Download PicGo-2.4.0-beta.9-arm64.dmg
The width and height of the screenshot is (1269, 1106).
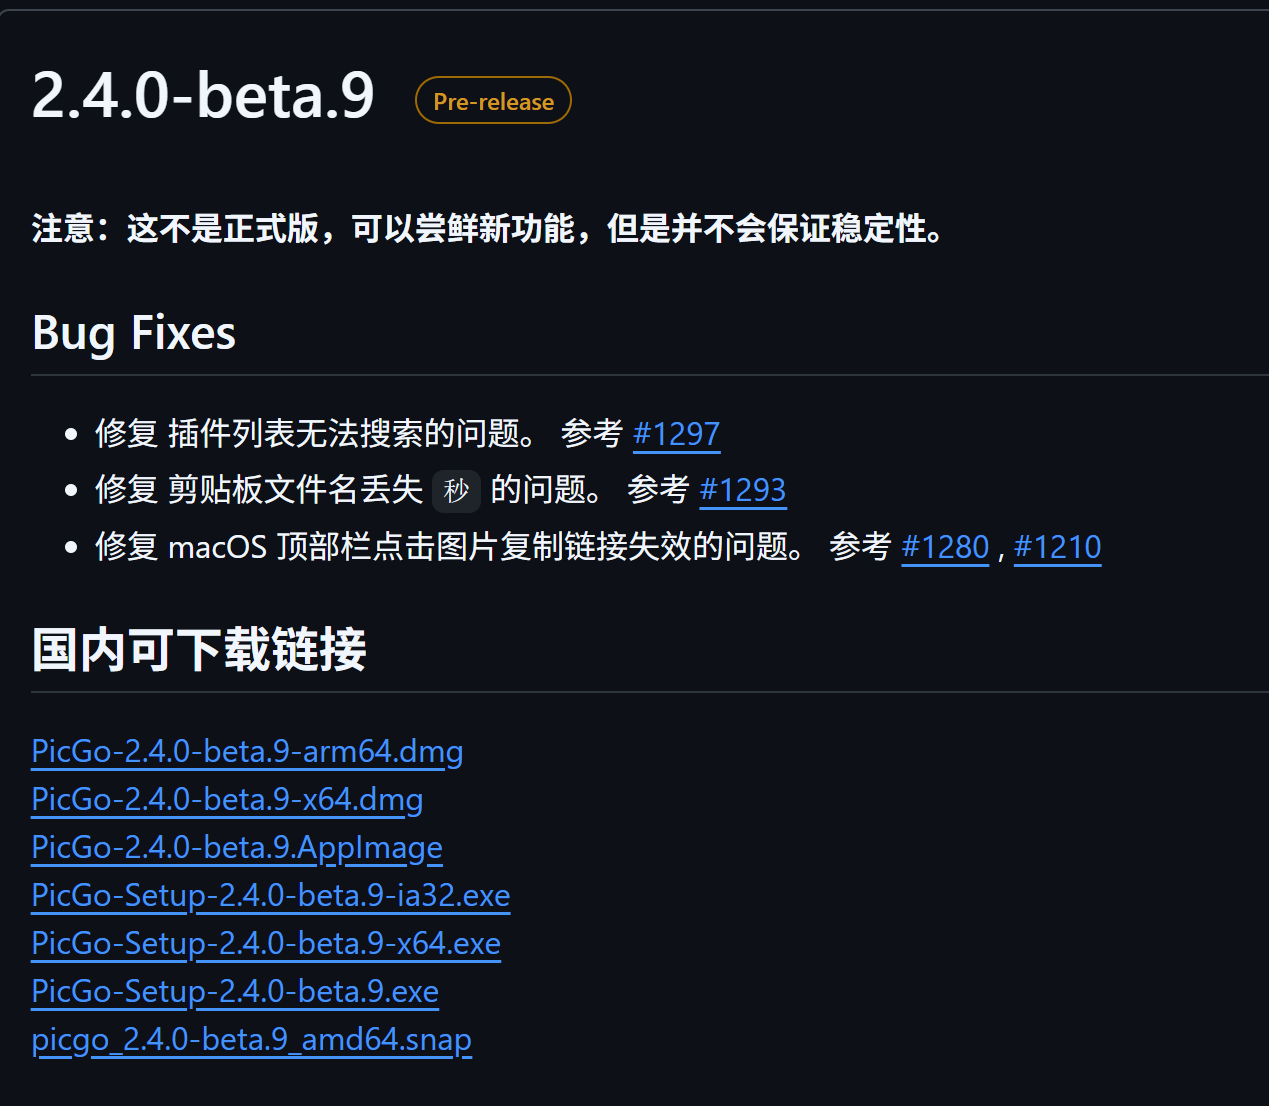[247, 751]
